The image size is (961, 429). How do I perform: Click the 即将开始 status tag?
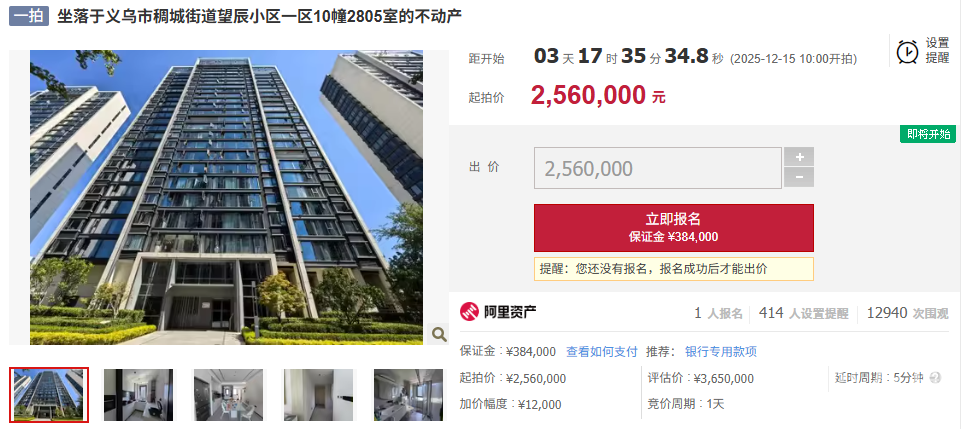(928, 134)
